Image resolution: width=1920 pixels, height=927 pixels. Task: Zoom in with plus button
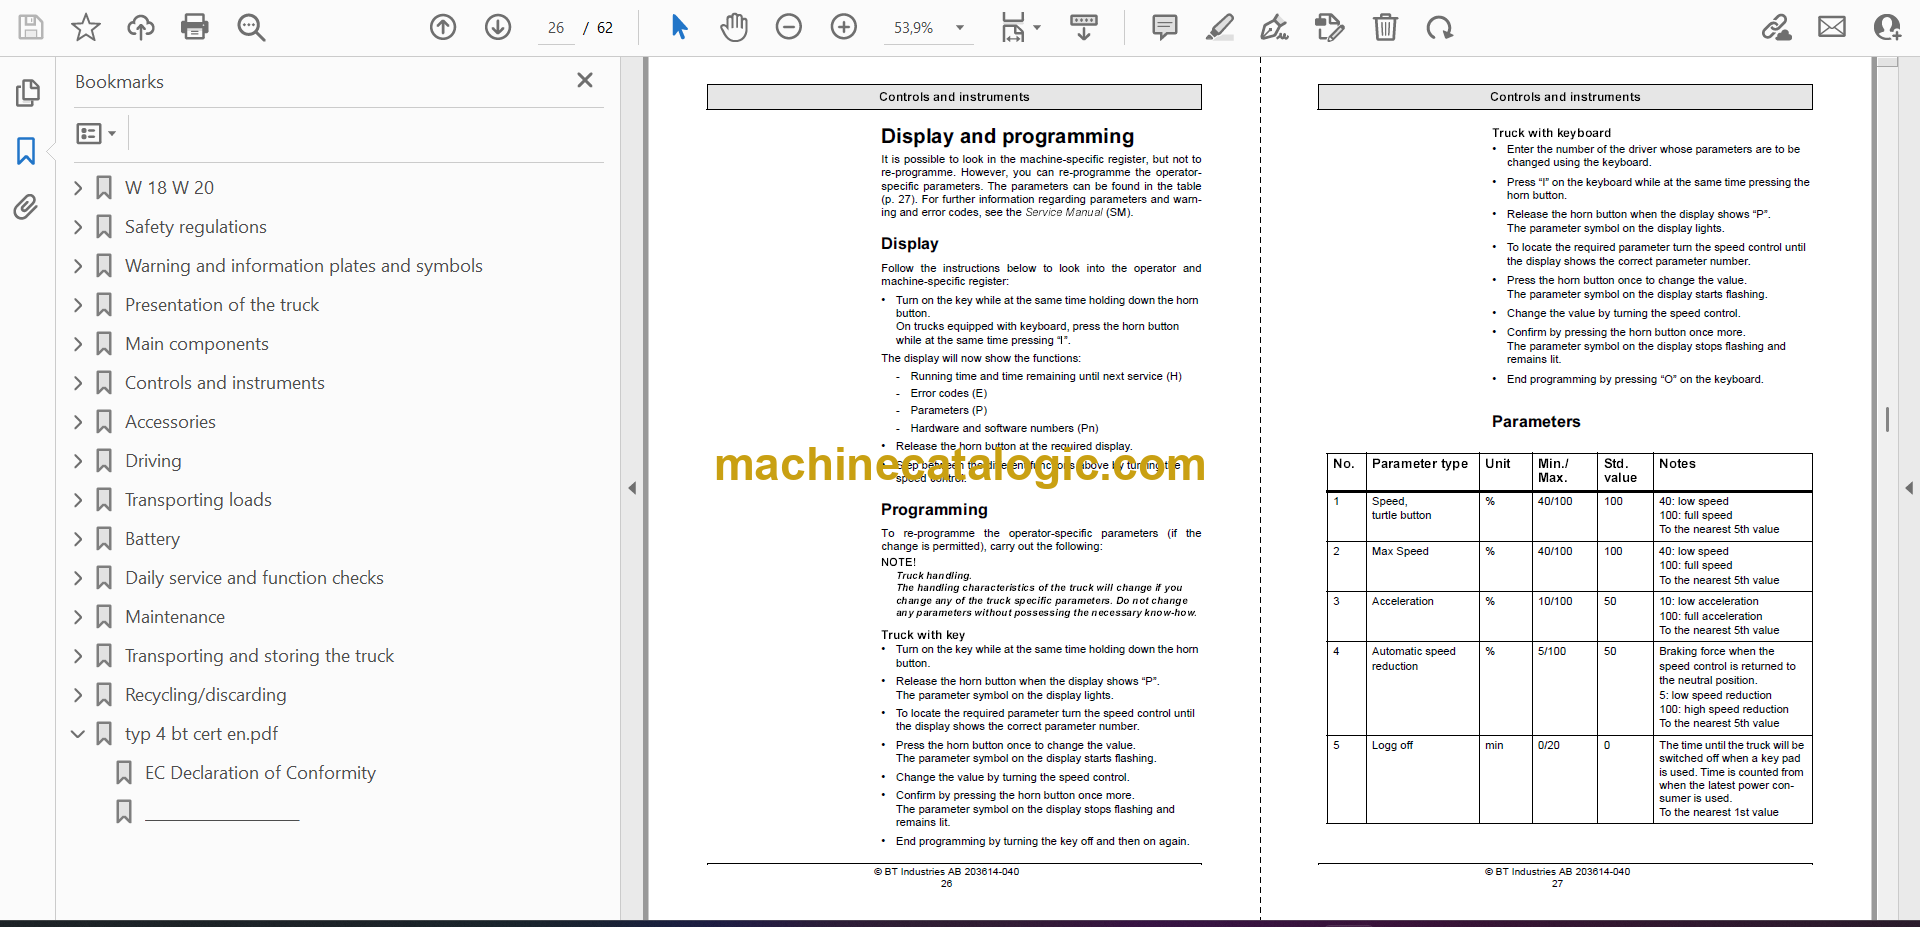[x=844, y=27]
